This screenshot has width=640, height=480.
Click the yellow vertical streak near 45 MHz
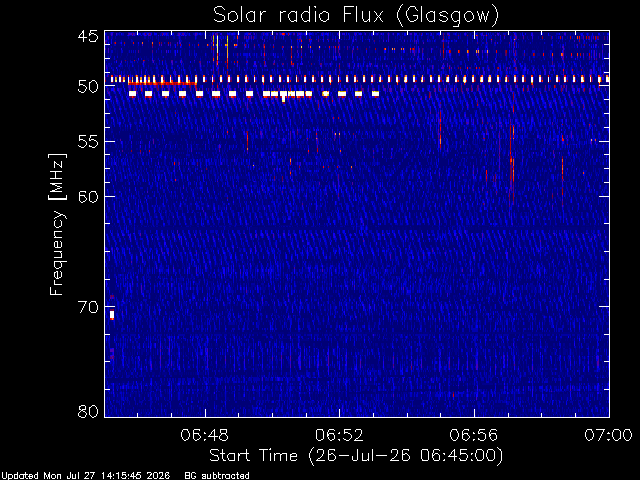tap(217, 49)
